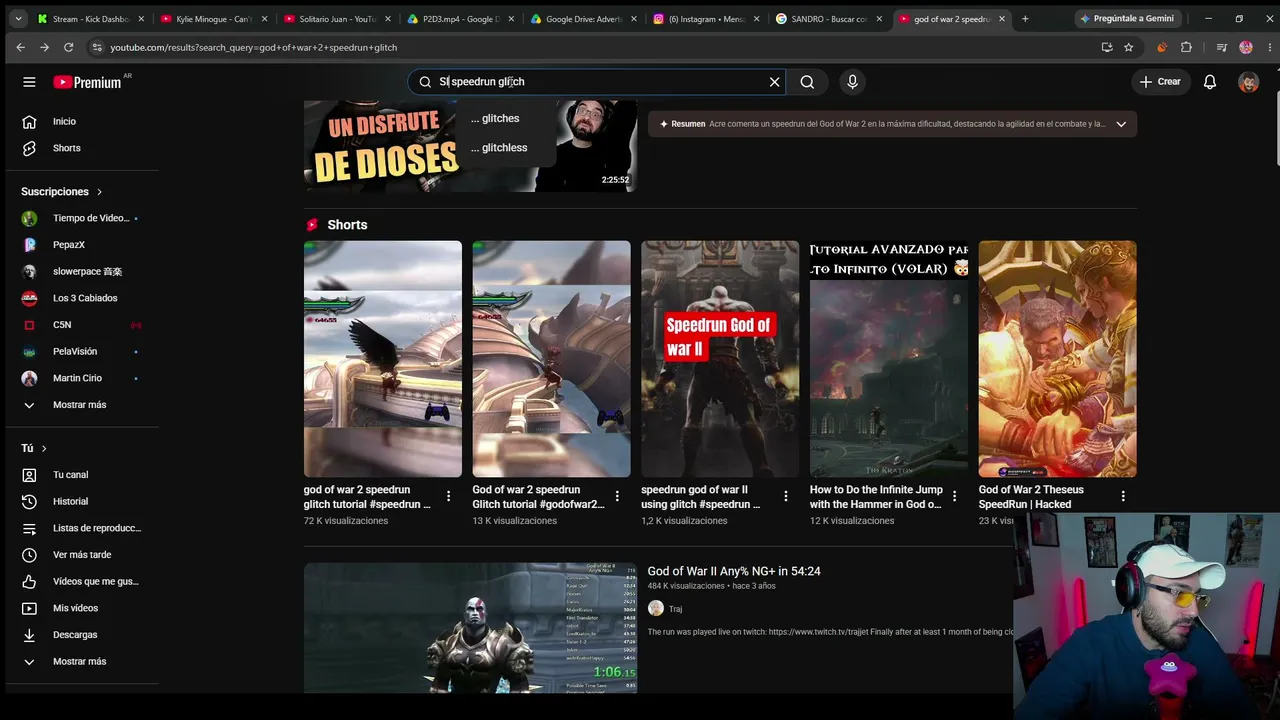Play the Infinite Jump with the Hammer short
This screenshot has width=1280, height=720.
pos(889,359)
